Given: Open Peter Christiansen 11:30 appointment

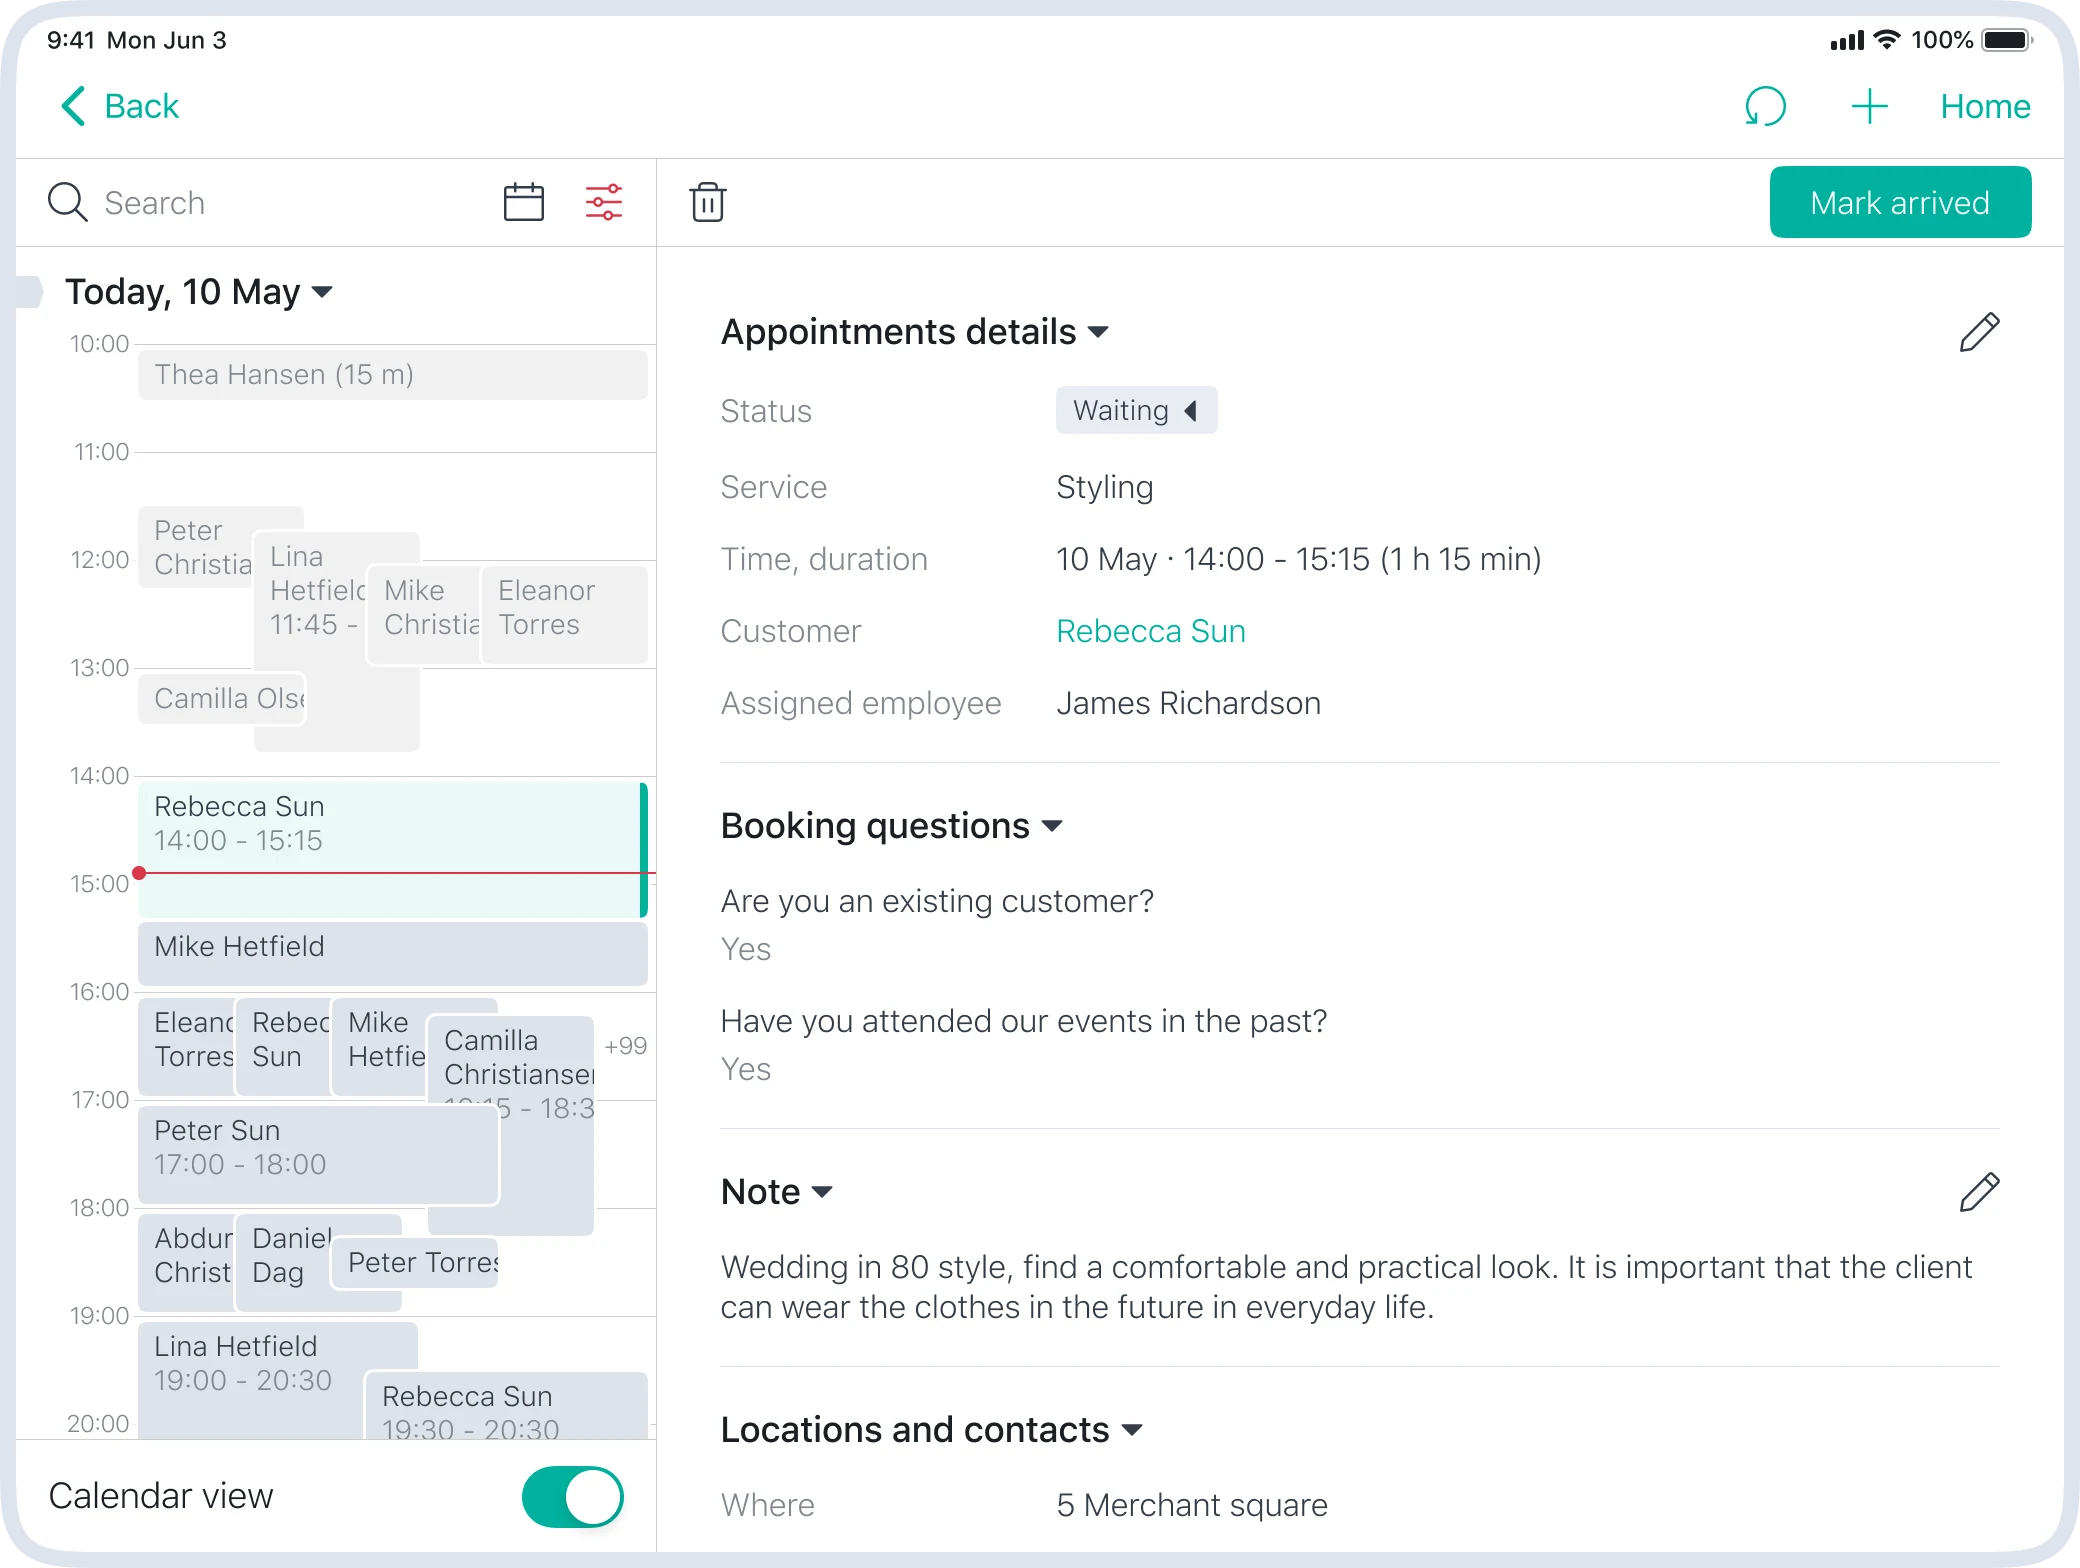Looking at the screenshot, I should point(195,547).
